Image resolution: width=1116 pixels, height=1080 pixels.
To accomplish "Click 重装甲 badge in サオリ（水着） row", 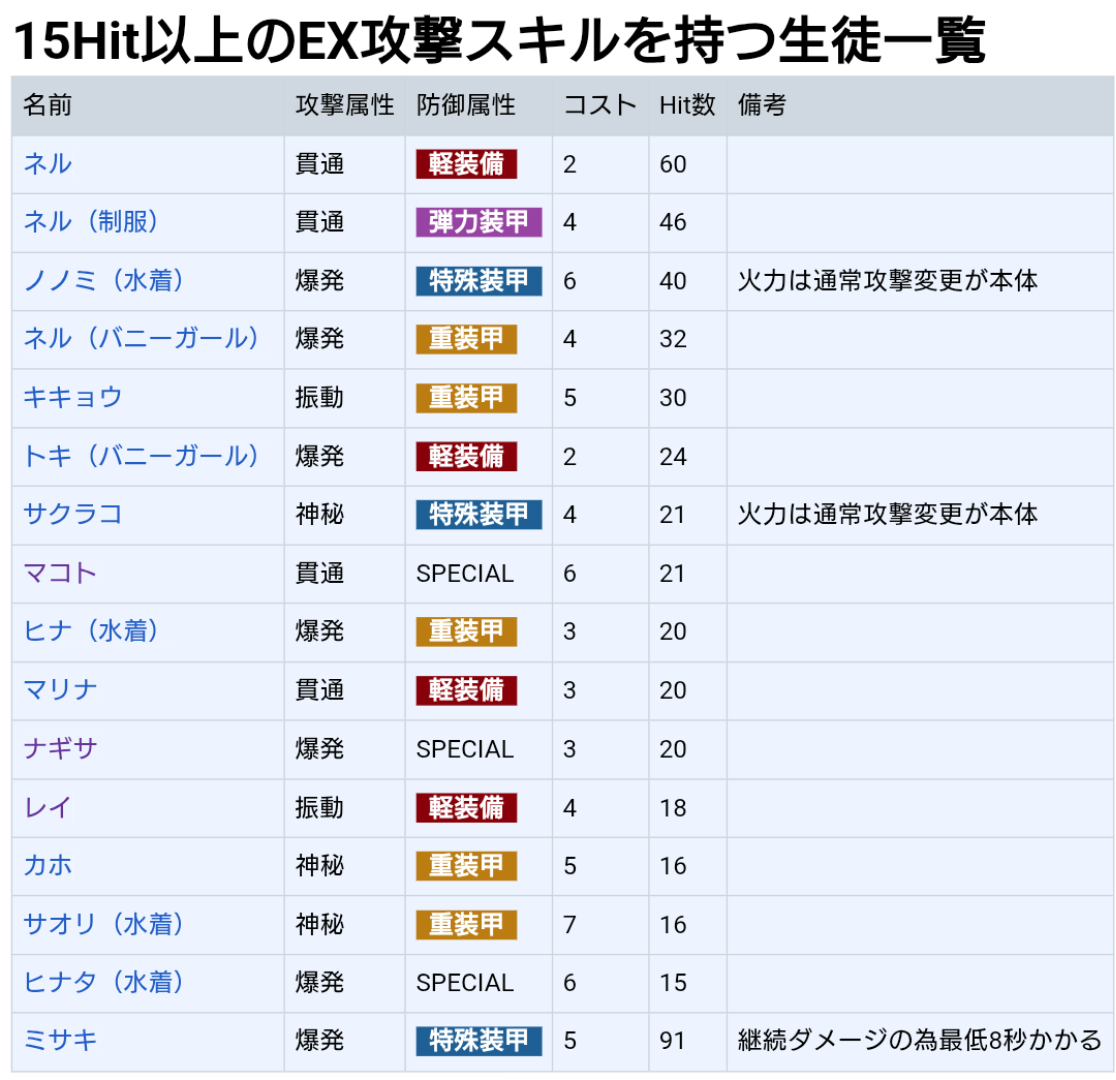I will pos(466,925).
